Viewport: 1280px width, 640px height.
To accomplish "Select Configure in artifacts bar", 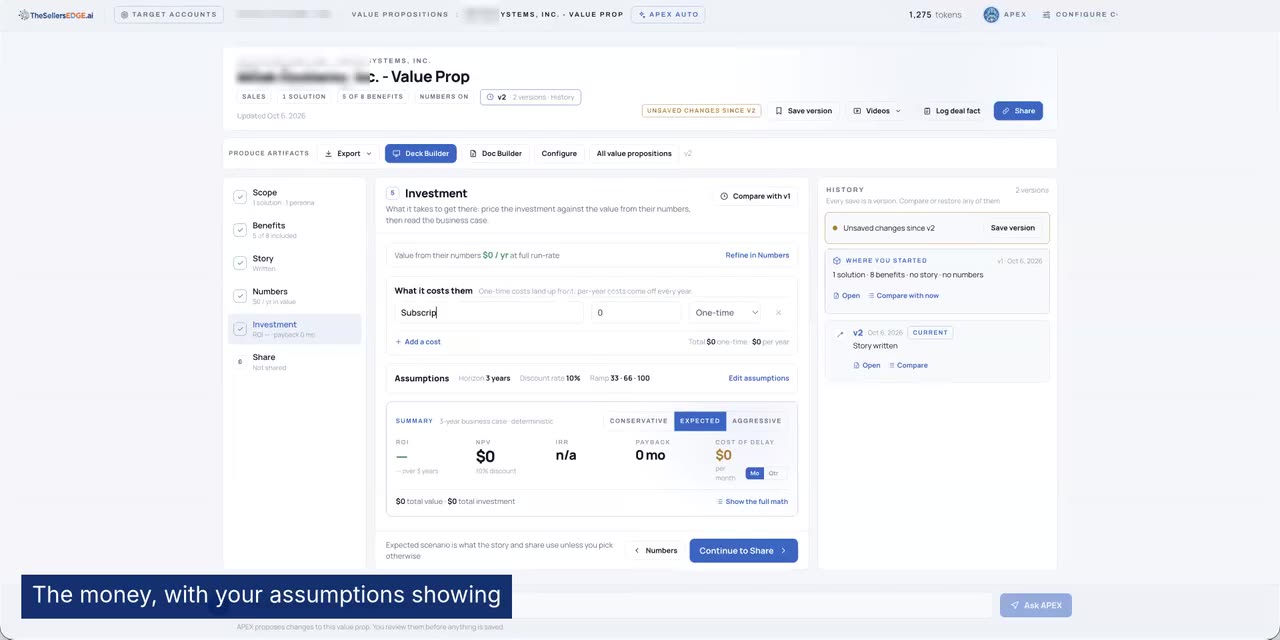I will point(559,153).
